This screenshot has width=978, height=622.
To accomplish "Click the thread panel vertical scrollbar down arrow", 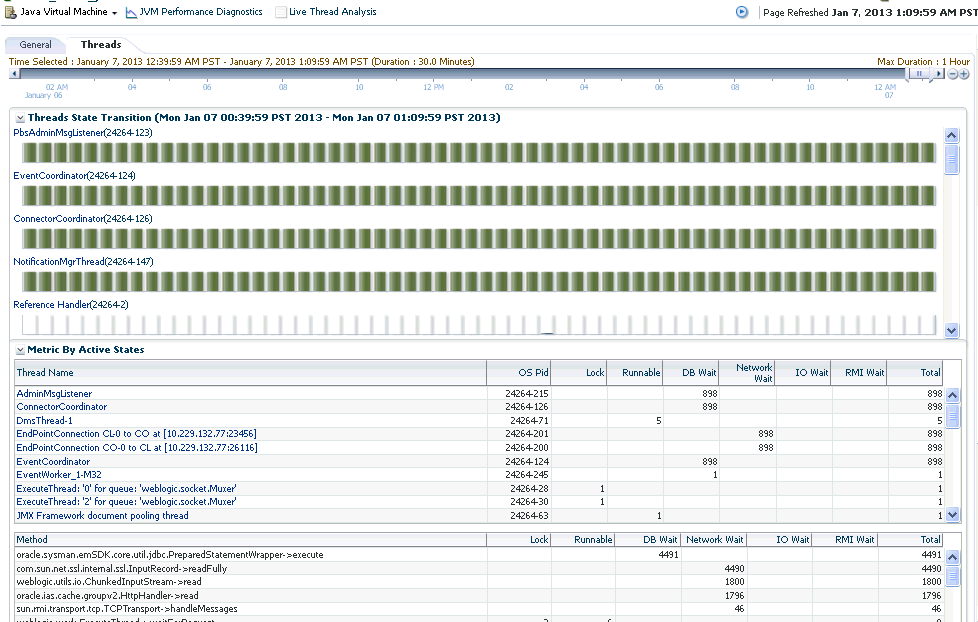I will tap(952, 330).
